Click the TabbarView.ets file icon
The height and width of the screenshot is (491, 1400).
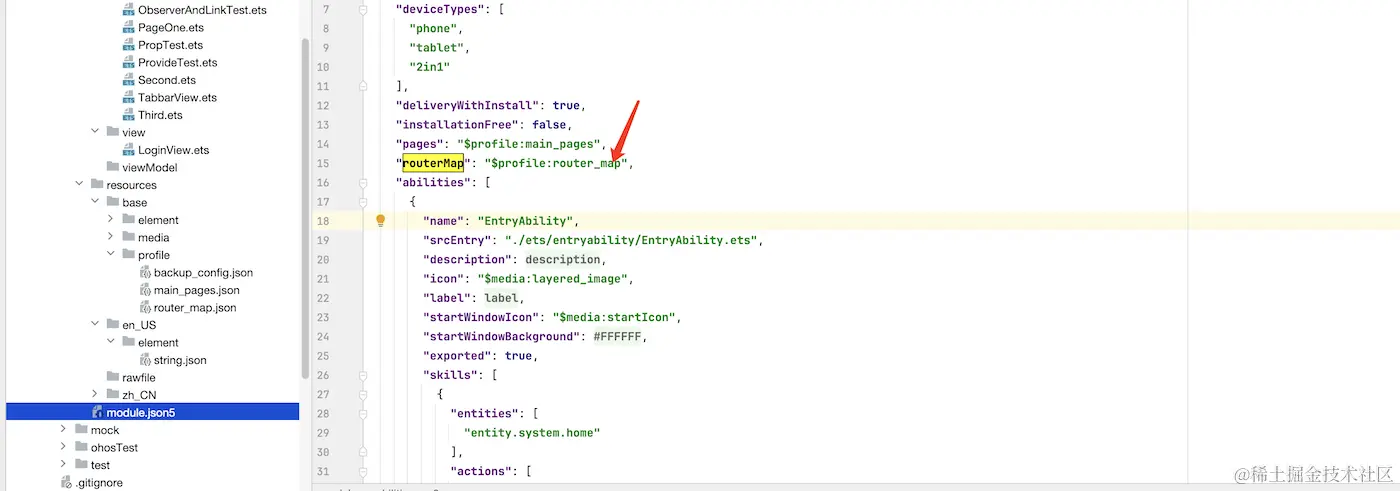click(129, 98)
